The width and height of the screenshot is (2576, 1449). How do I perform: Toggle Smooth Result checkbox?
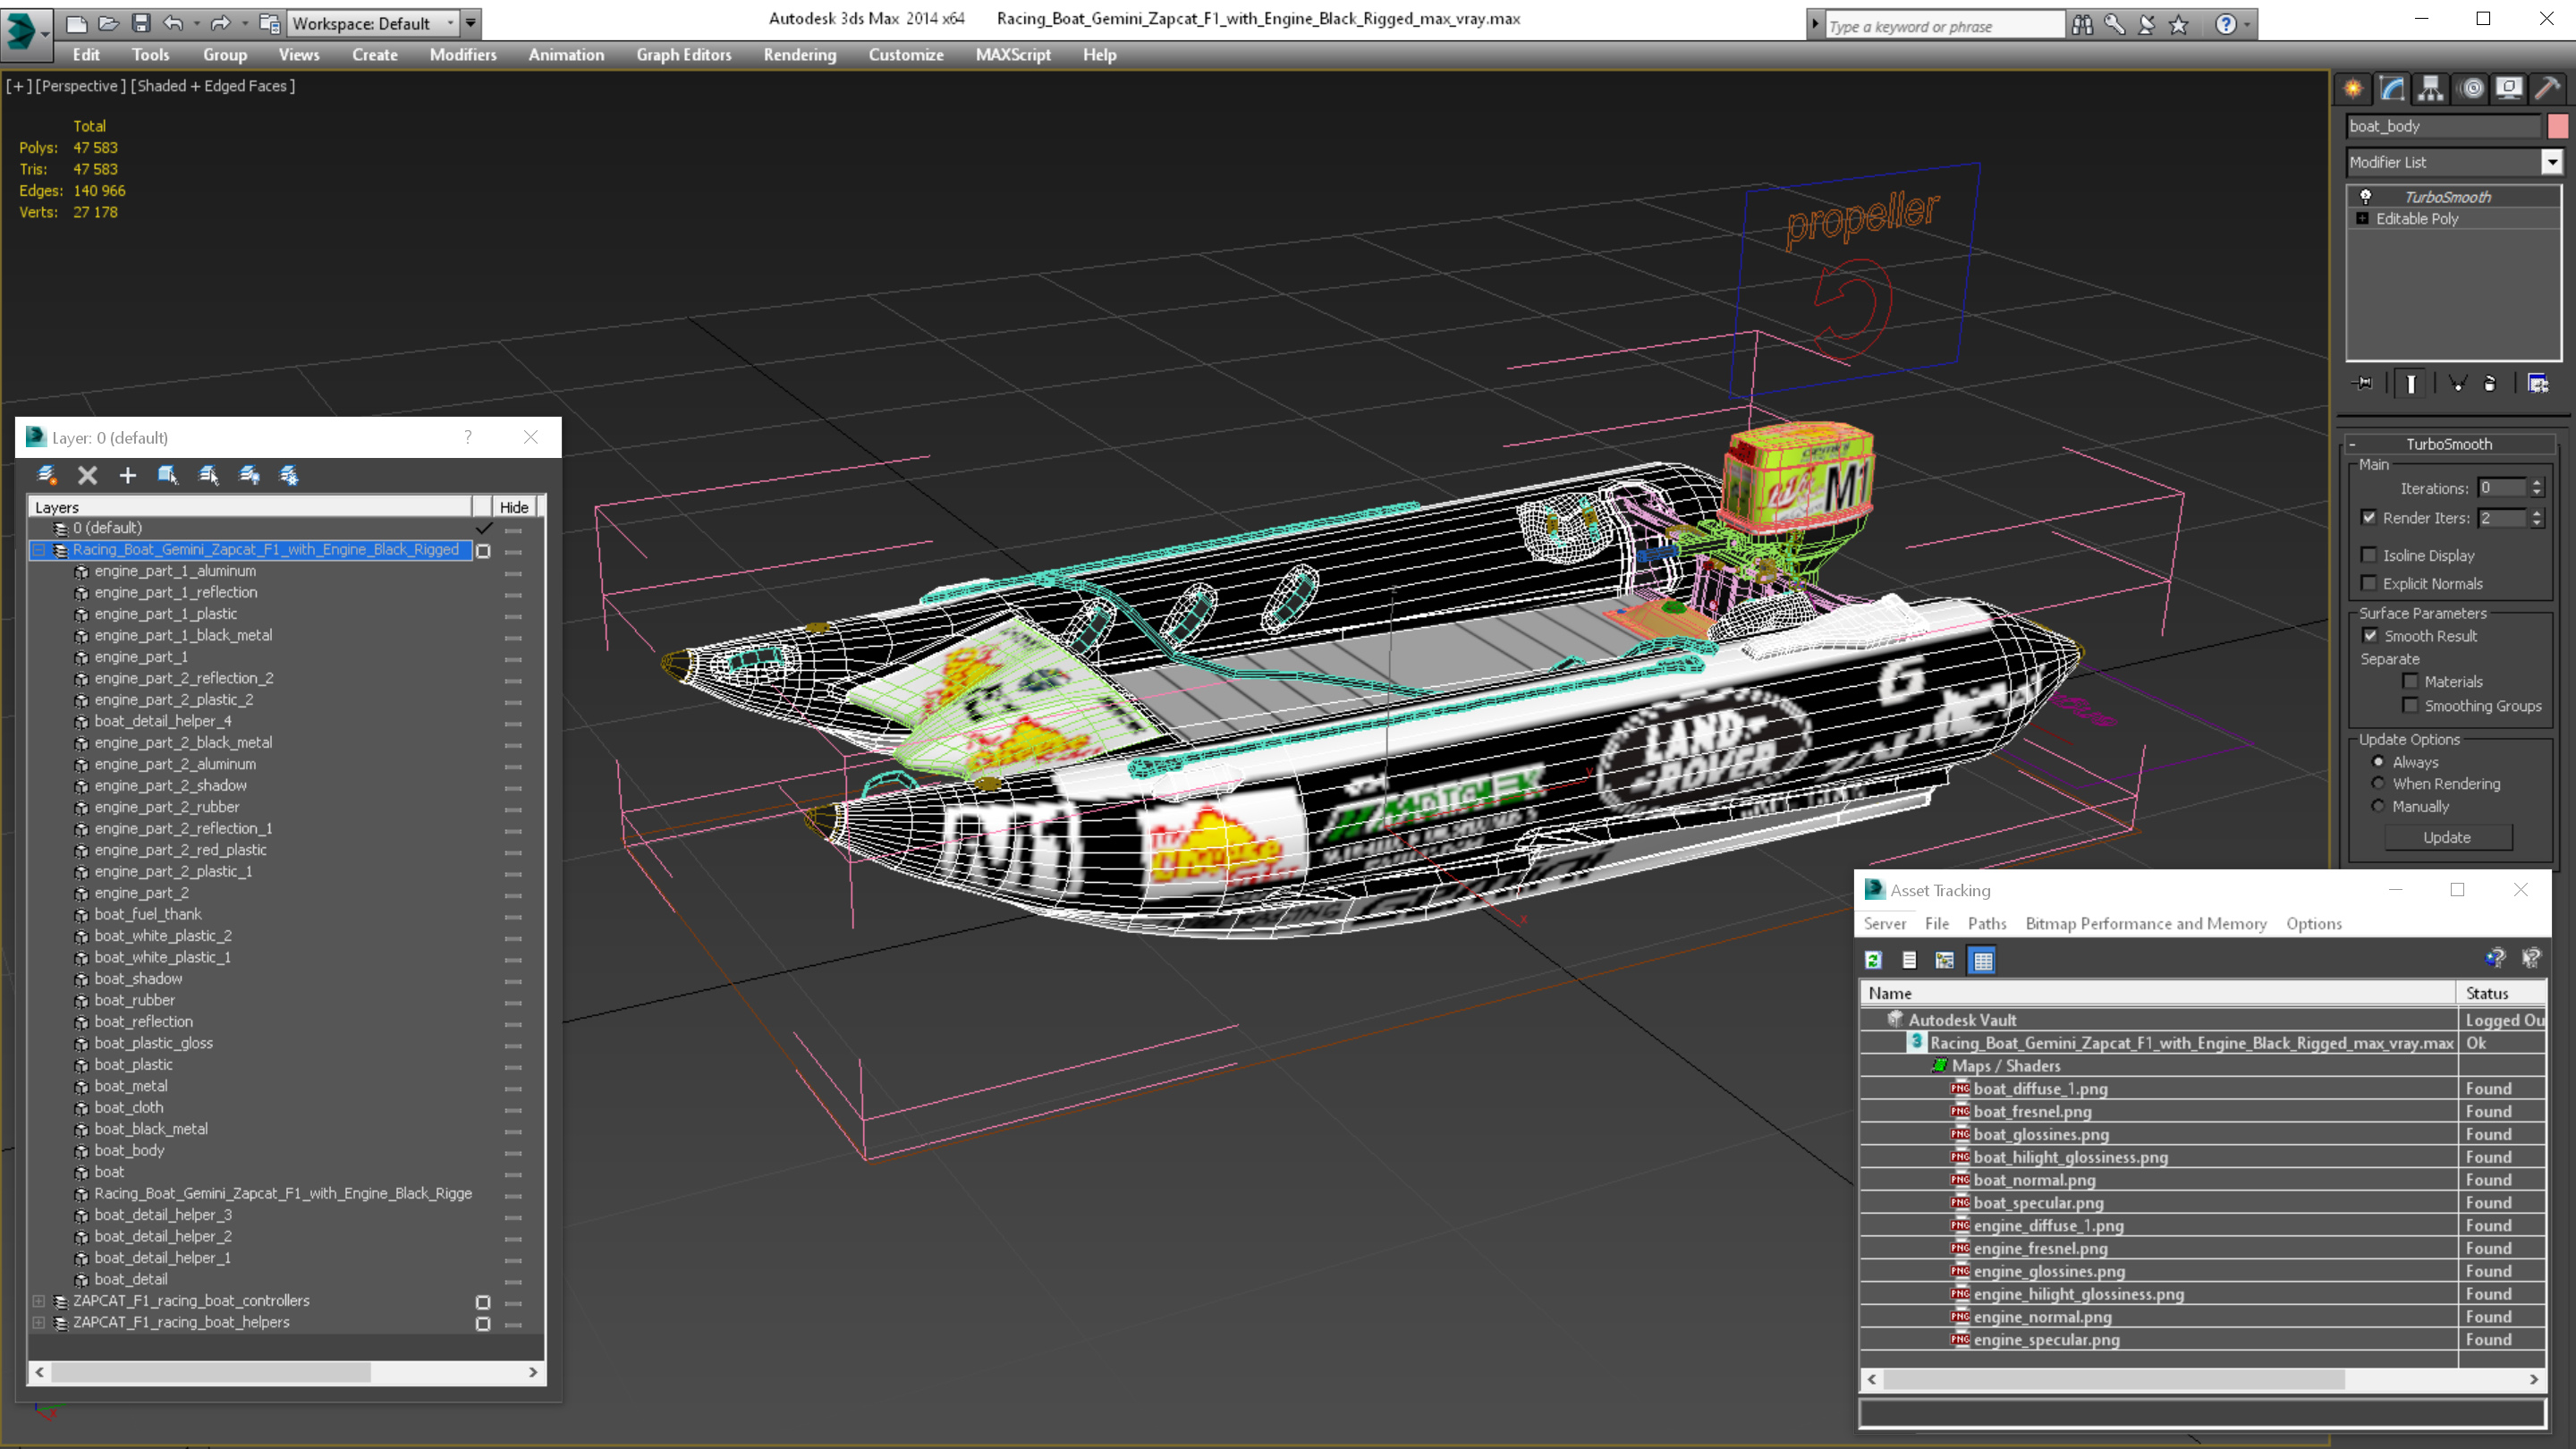tap(2370, 635)
